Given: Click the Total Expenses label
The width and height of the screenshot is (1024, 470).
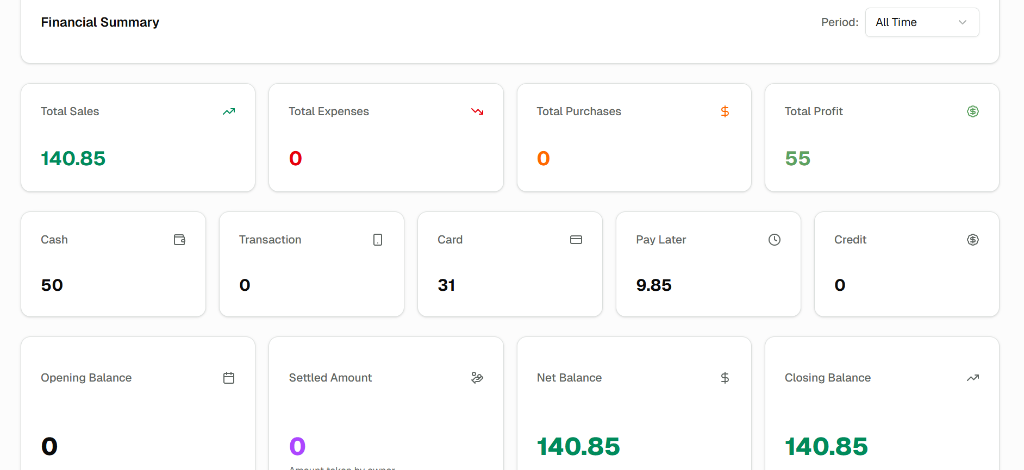Looking at the screenshot, I should 328,112.
